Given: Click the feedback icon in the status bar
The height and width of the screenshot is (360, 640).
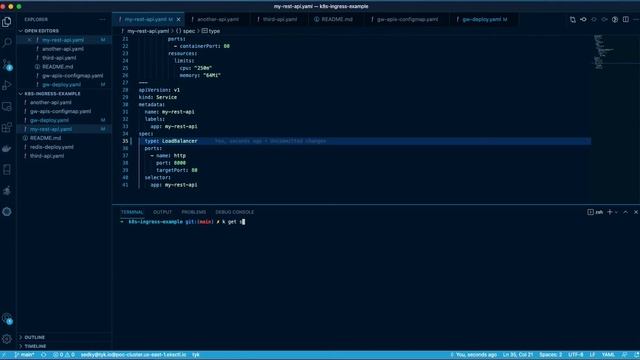Looking at the screenshot, I should pos(625,355).
